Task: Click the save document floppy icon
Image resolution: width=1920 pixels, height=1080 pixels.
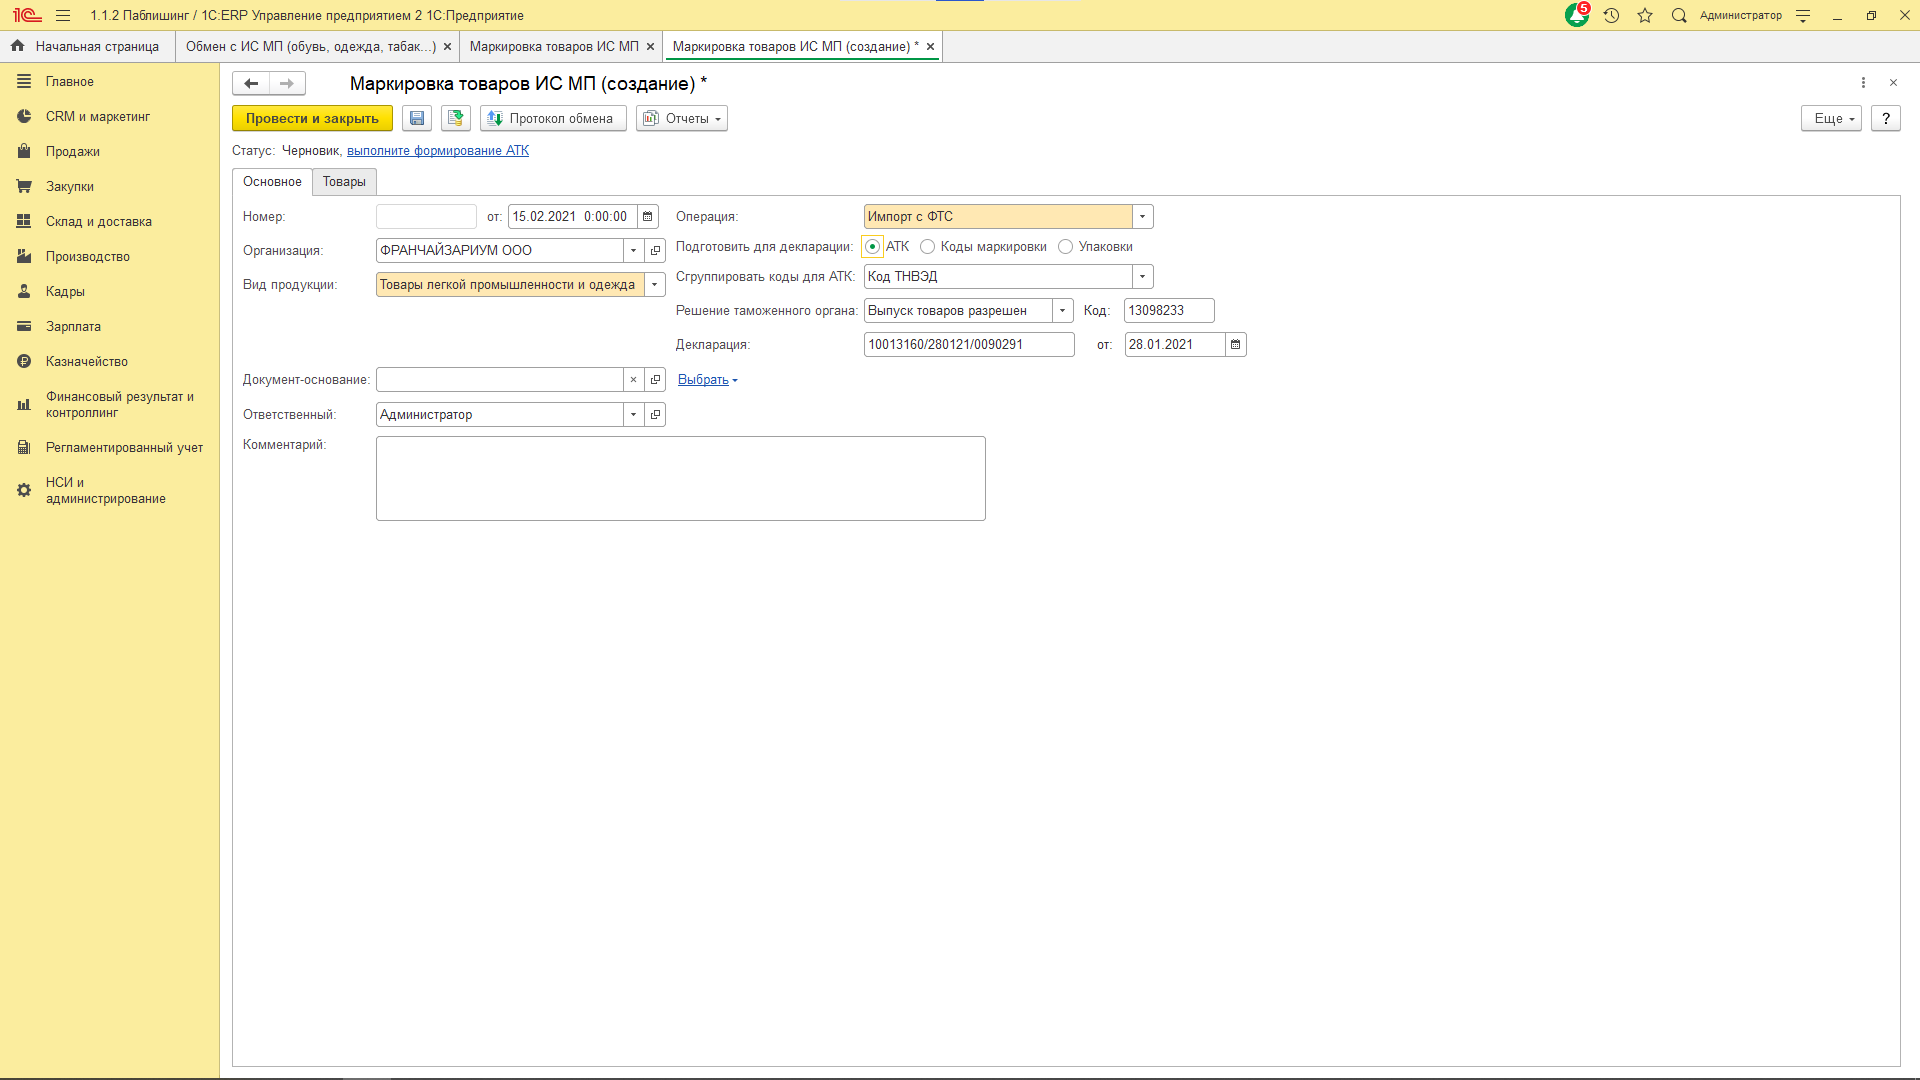Action: point(417,118)
